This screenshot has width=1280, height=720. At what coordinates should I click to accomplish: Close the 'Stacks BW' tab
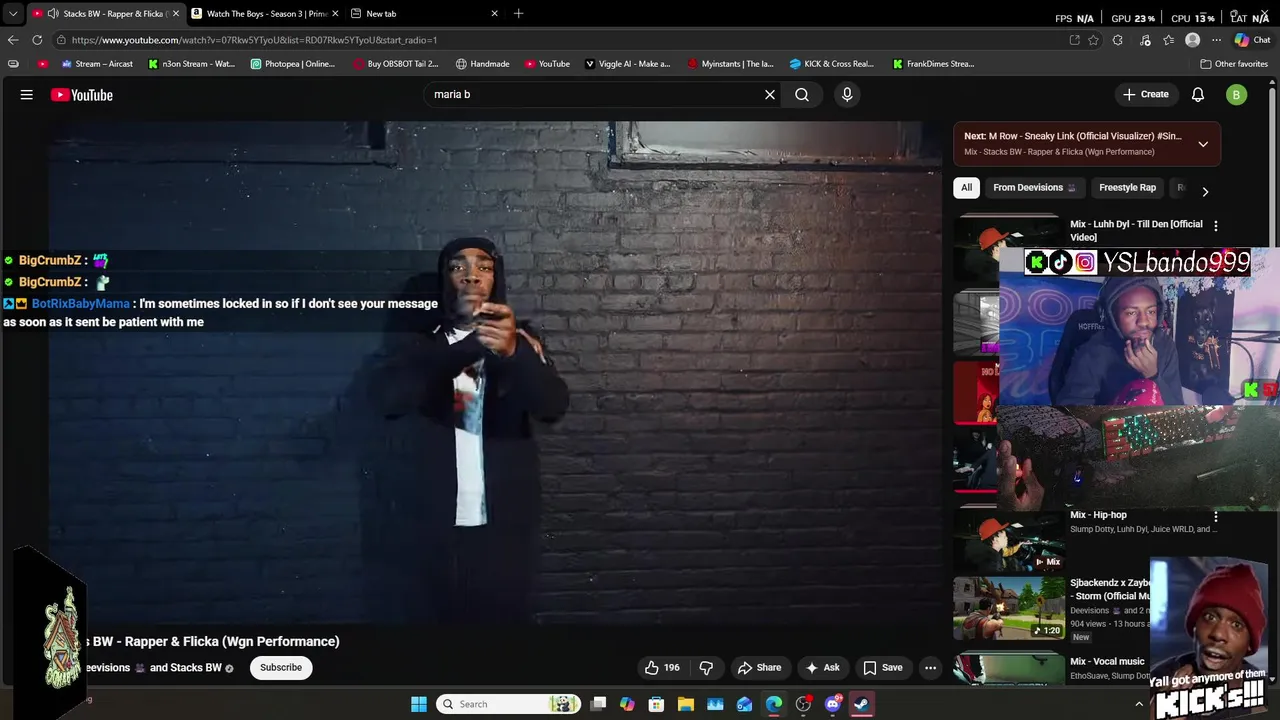176,14
